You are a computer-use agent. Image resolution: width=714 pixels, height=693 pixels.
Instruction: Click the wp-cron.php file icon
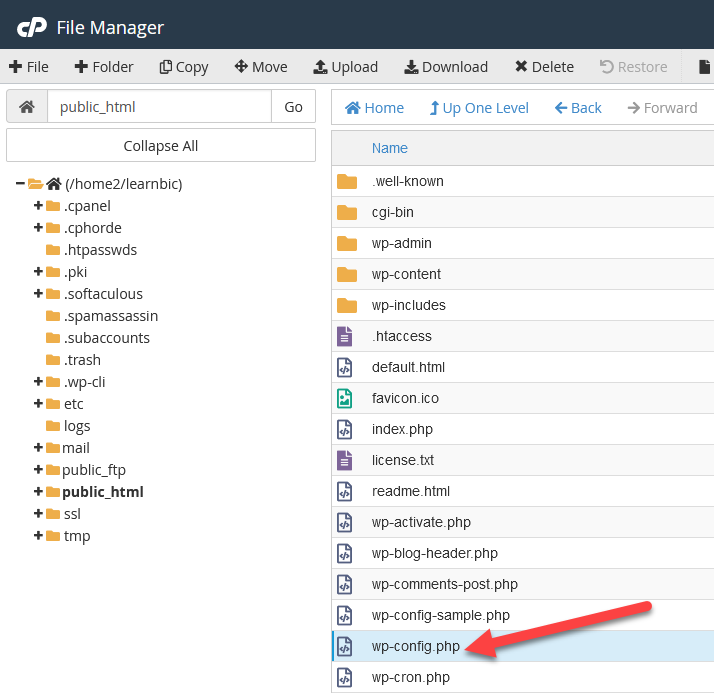[345, 677]
